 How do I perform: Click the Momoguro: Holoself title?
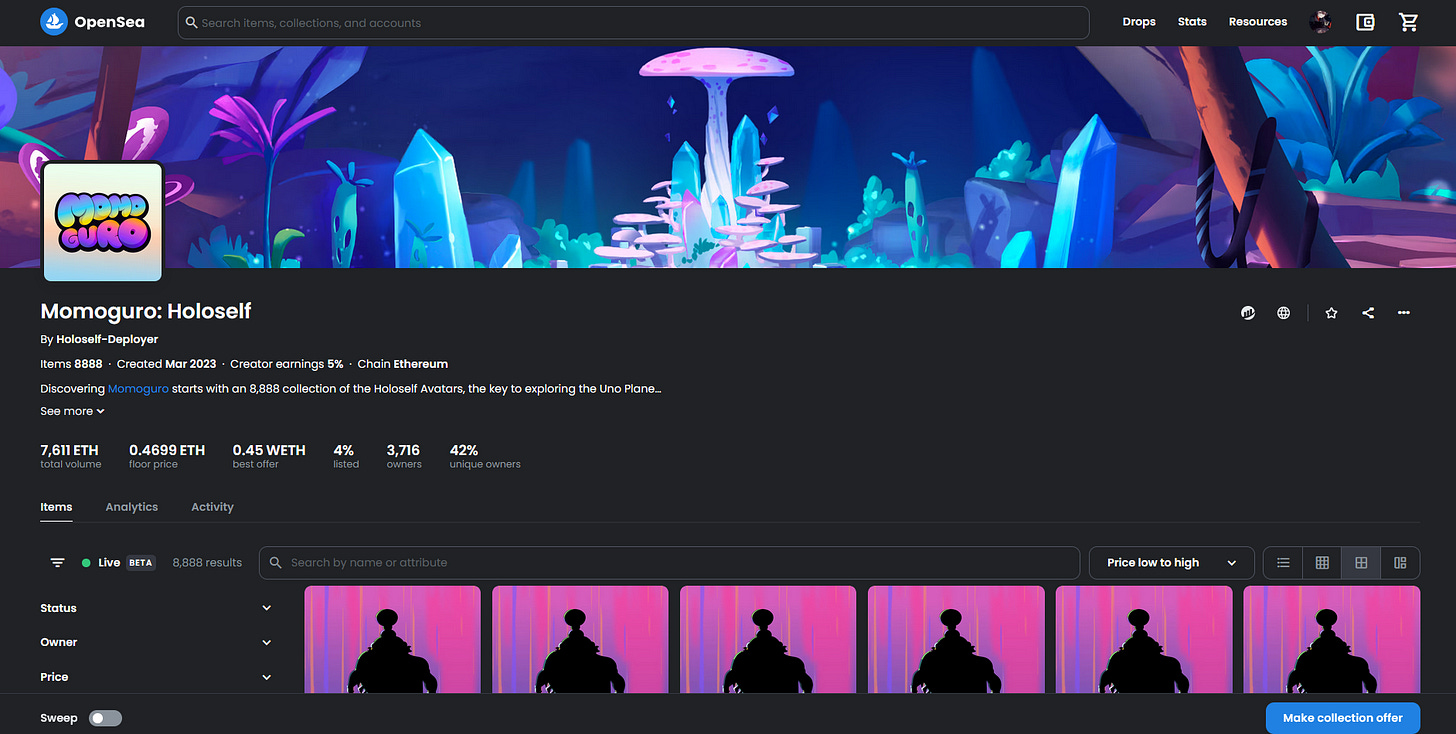click(x=146, y=311)
